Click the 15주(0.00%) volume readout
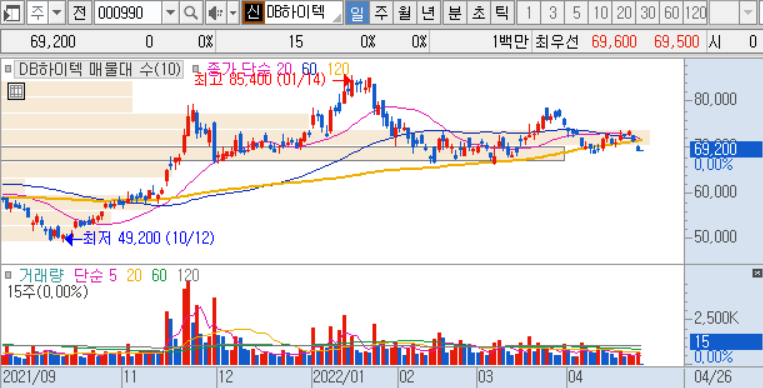 (48, 292)
